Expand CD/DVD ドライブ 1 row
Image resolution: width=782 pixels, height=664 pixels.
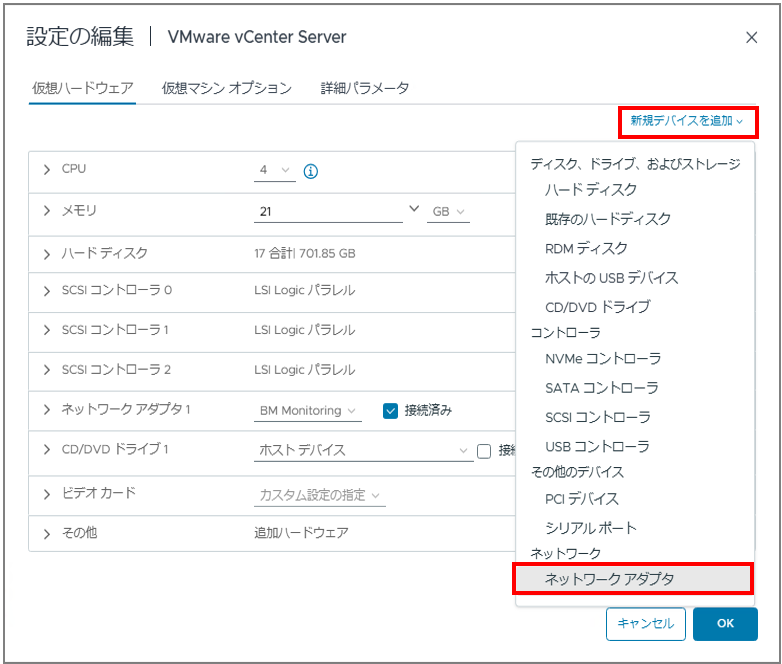click(47, 449)
